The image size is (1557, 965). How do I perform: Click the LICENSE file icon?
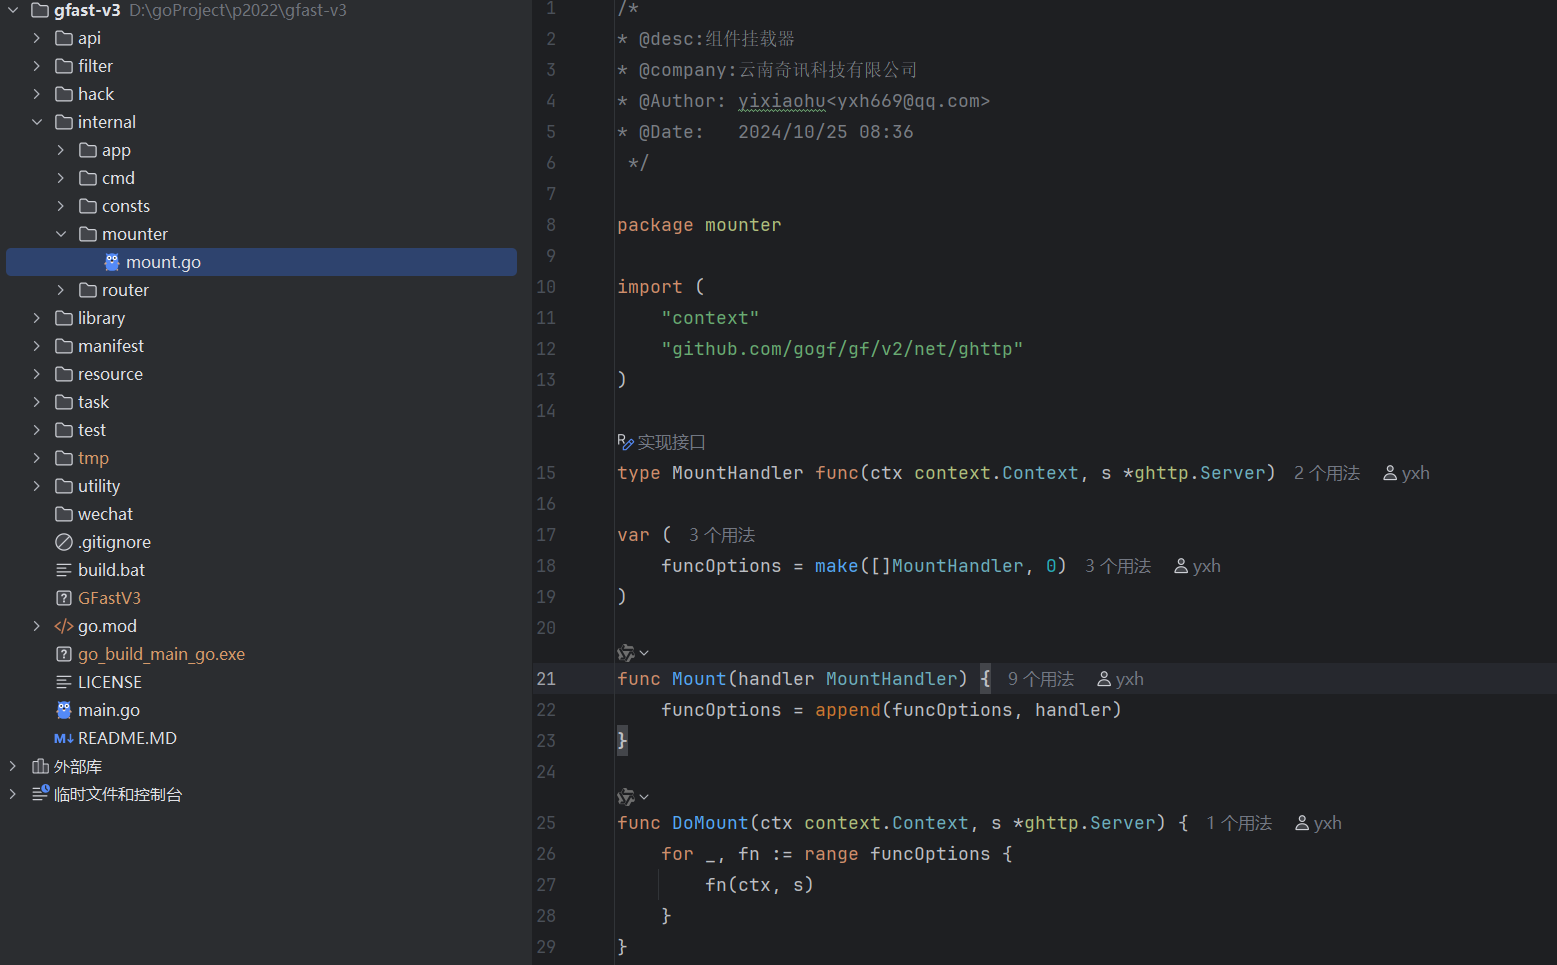pos(64,682)
